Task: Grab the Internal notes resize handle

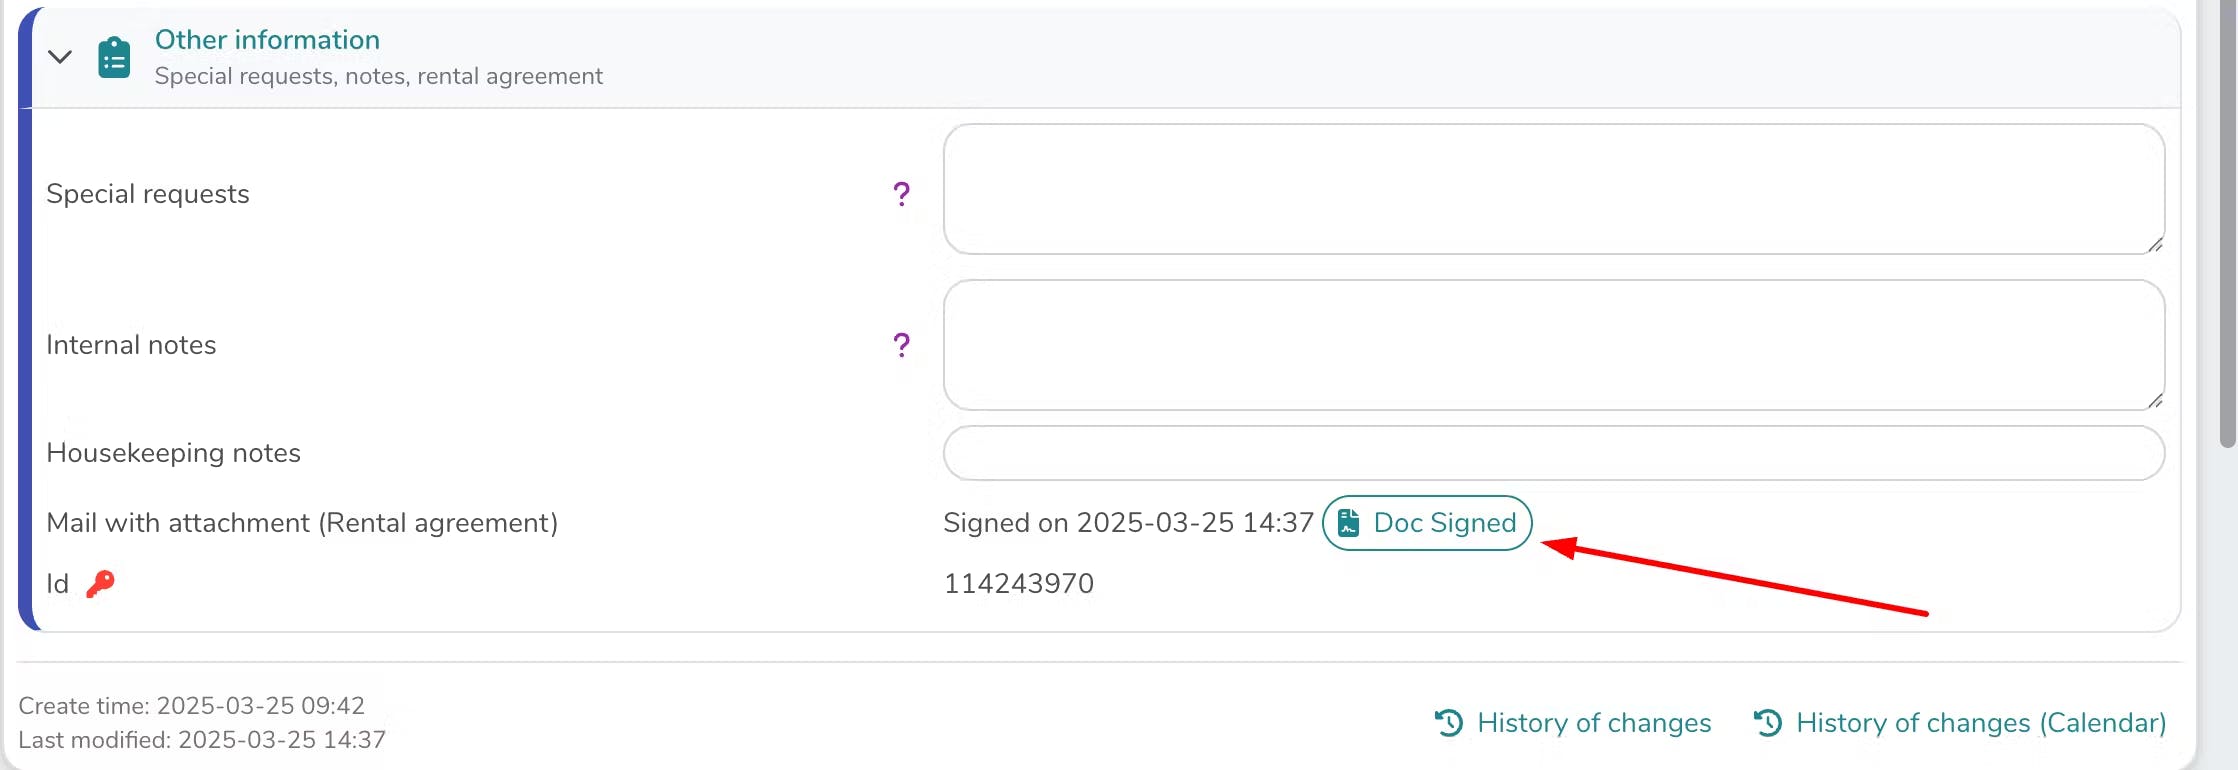Action: click(2155, 401)
